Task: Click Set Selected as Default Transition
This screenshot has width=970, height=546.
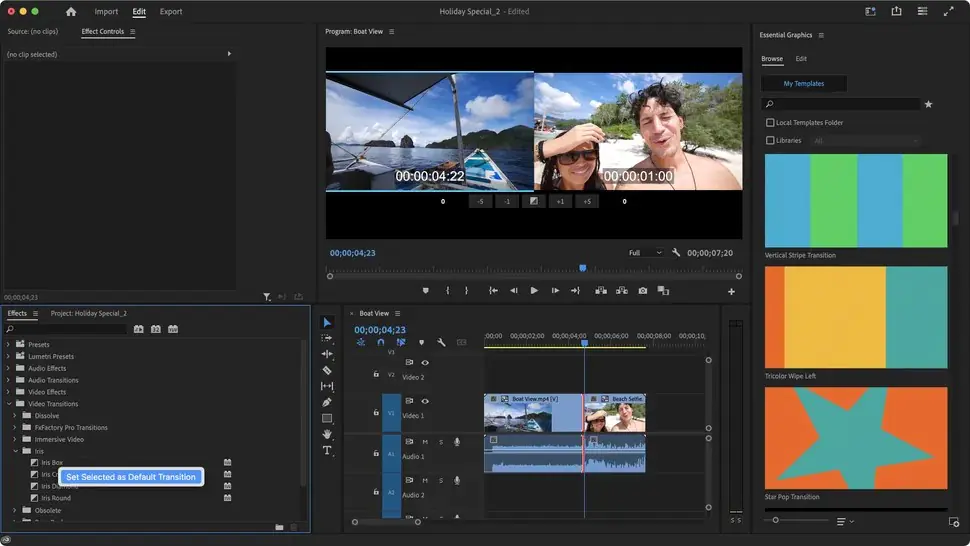Action: [131, 477]
